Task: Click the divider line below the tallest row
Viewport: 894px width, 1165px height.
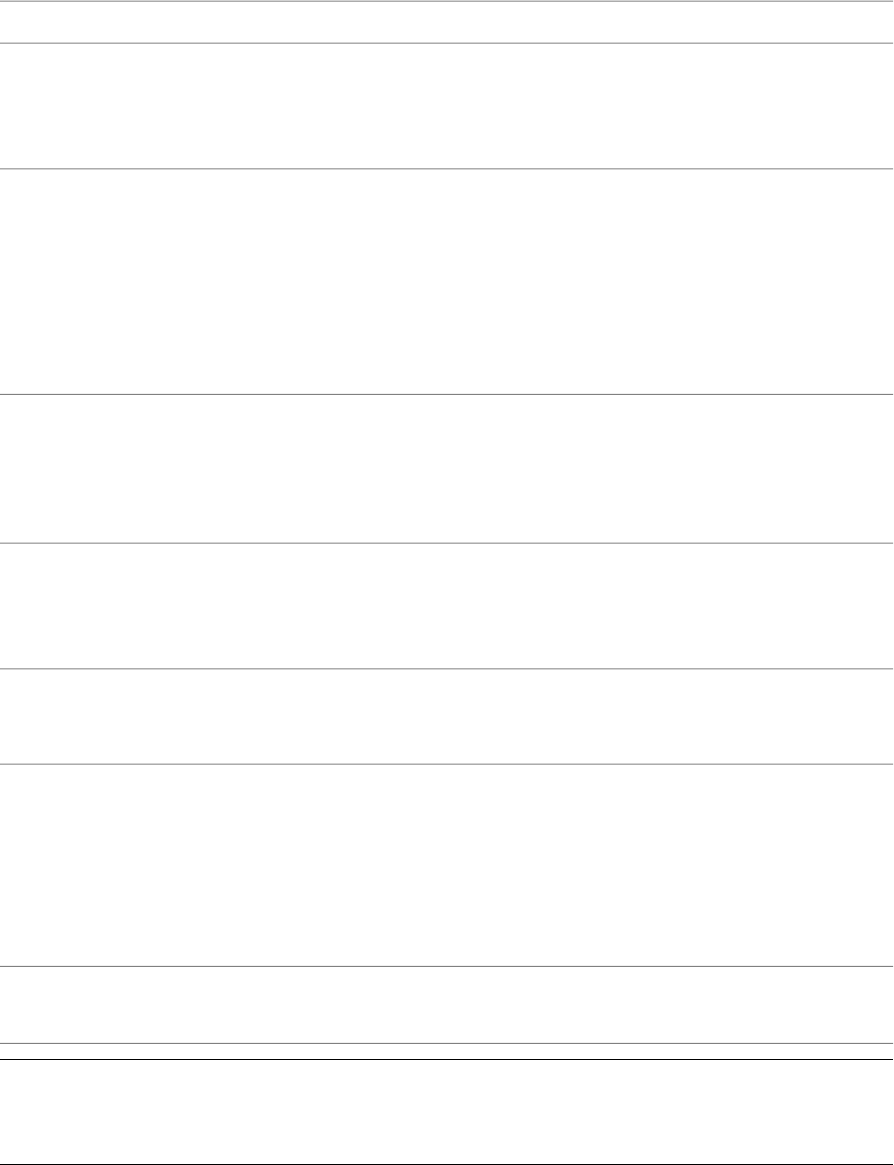Action: point(447,394)
